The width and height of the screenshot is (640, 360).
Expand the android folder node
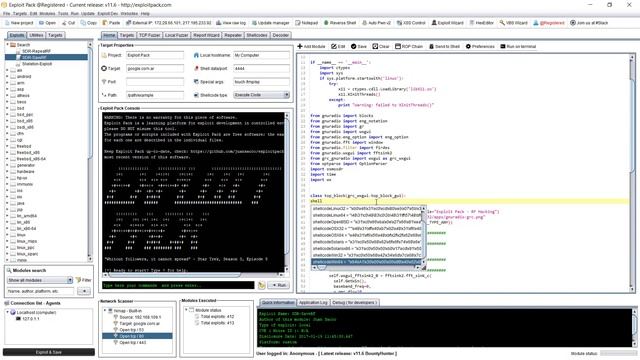[7, 76]
